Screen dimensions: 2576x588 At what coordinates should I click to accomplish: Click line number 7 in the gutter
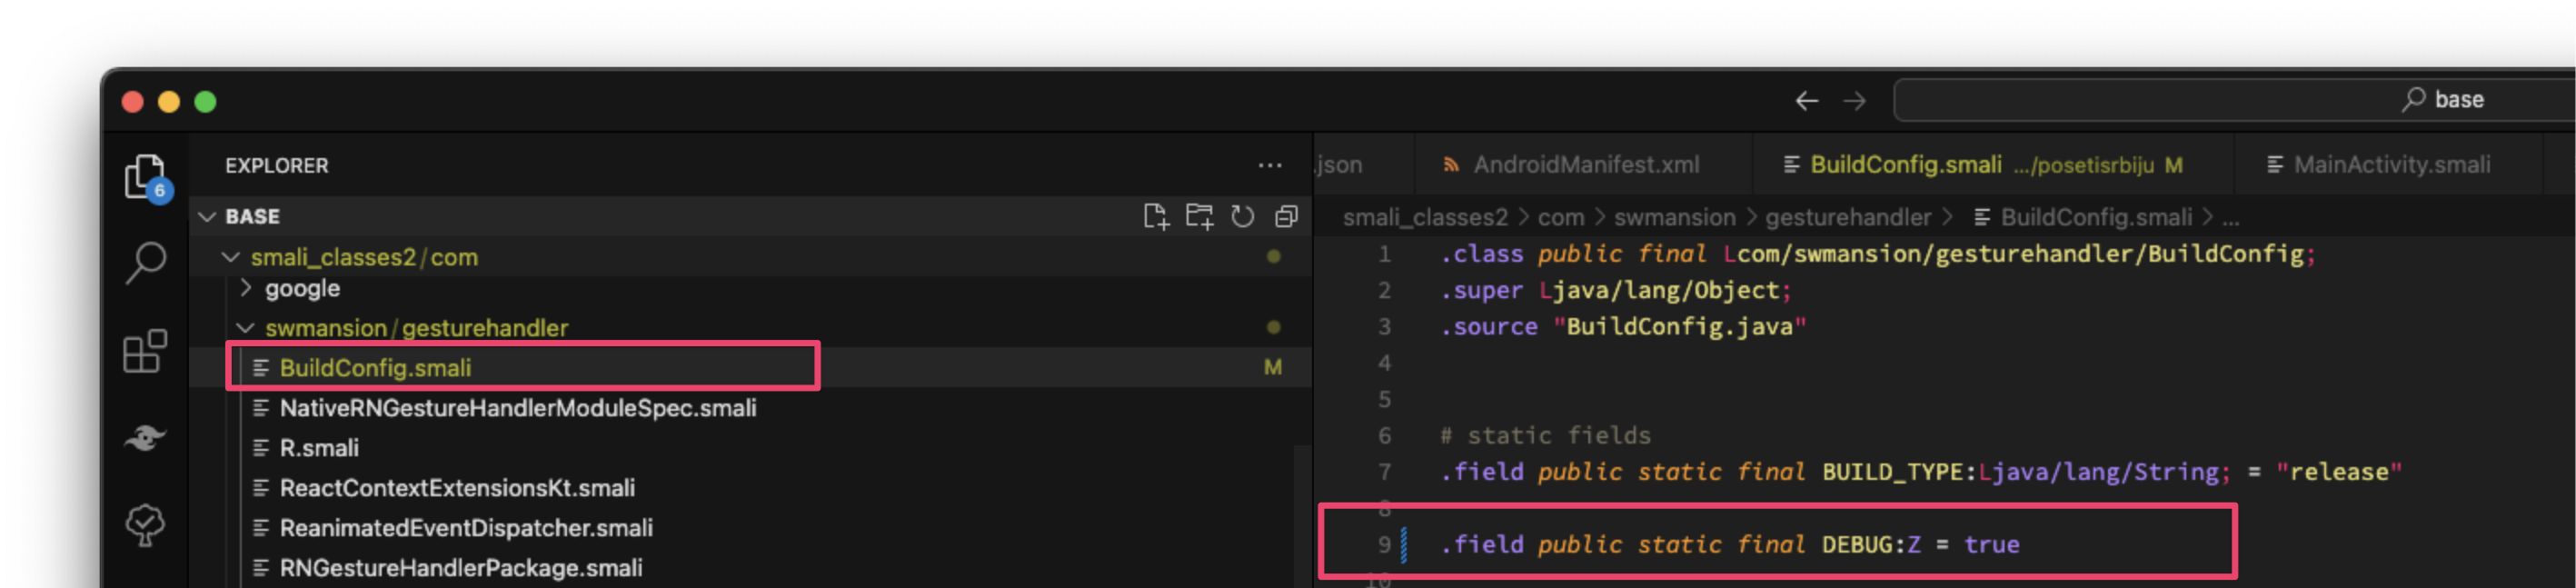[1384, 471]
